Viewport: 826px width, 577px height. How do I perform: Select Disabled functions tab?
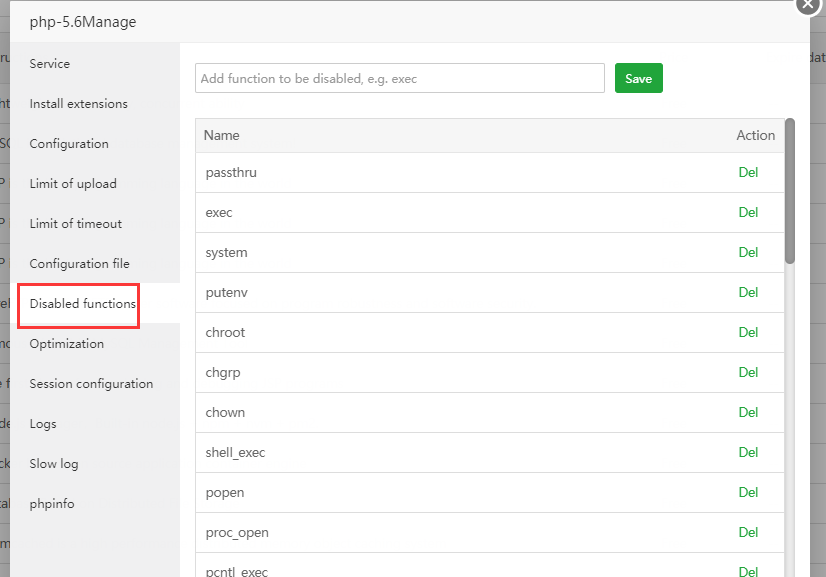[82, 304]
